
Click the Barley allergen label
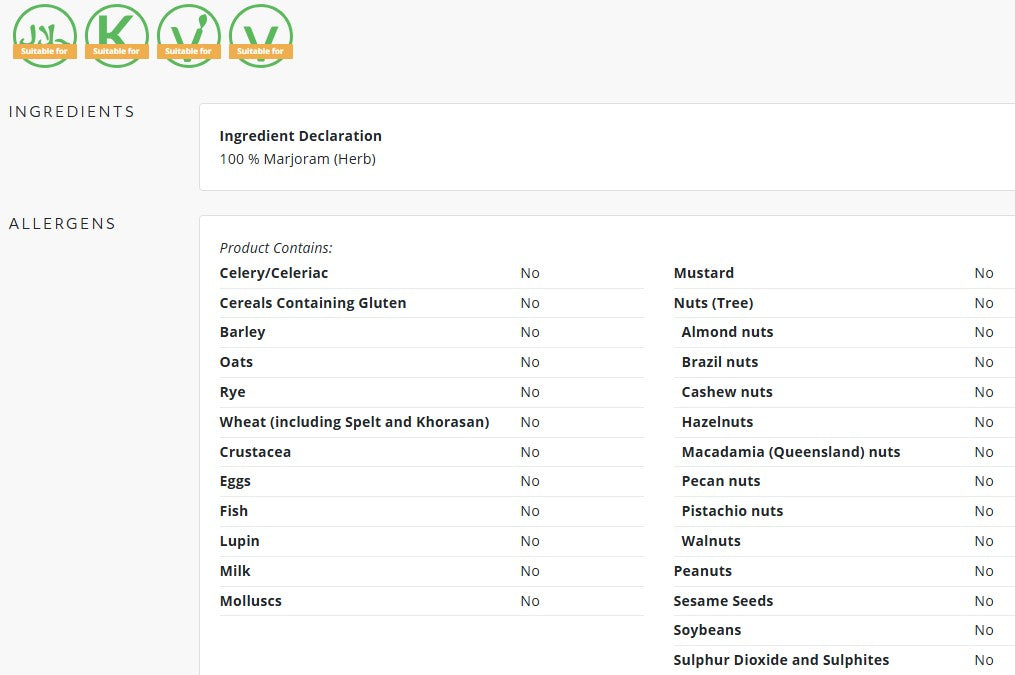(x=242, y=332)
